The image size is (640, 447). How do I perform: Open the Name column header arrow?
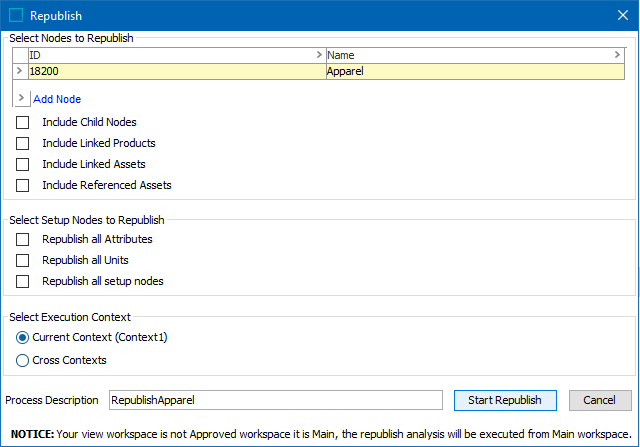[617, 55]
